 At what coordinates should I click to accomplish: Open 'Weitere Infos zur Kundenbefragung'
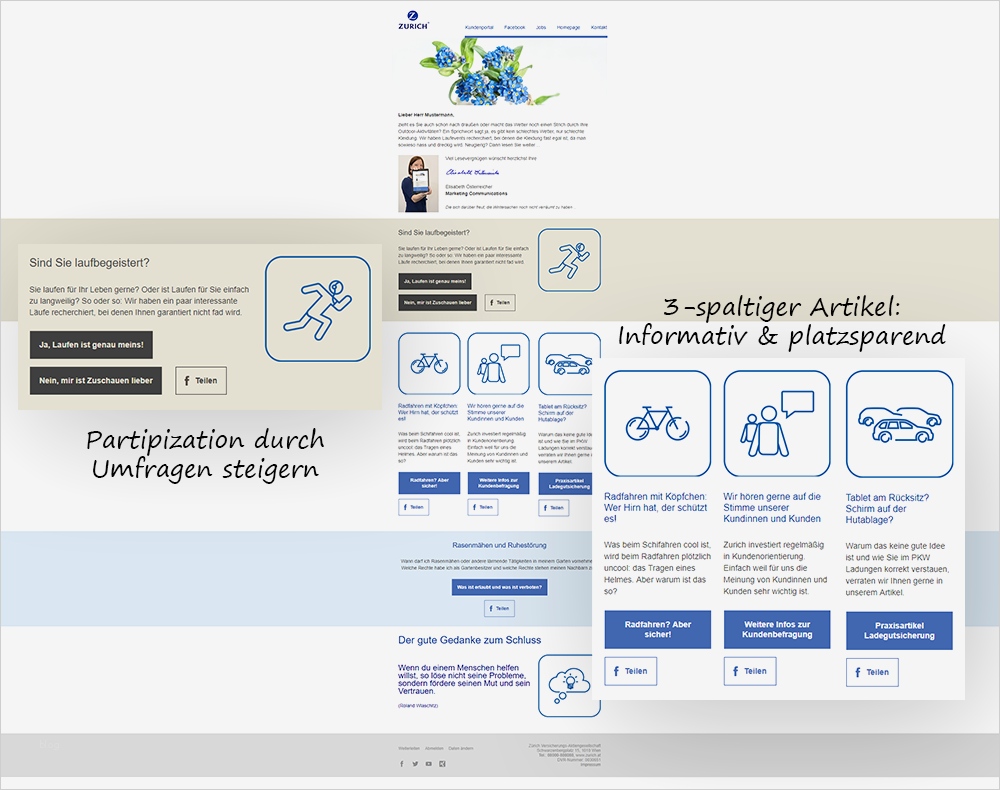point(778,629)
